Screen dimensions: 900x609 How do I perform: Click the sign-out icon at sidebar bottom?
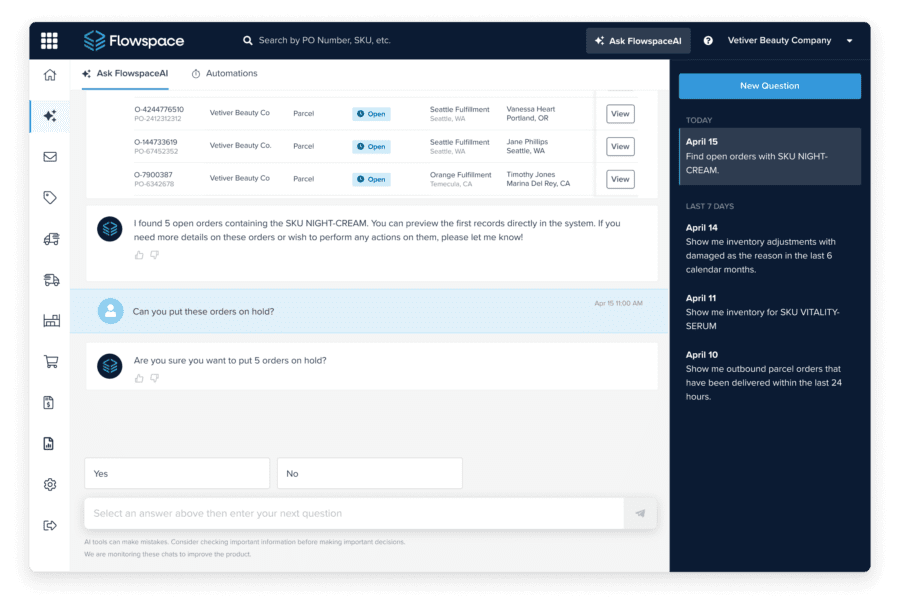point(49,524)
